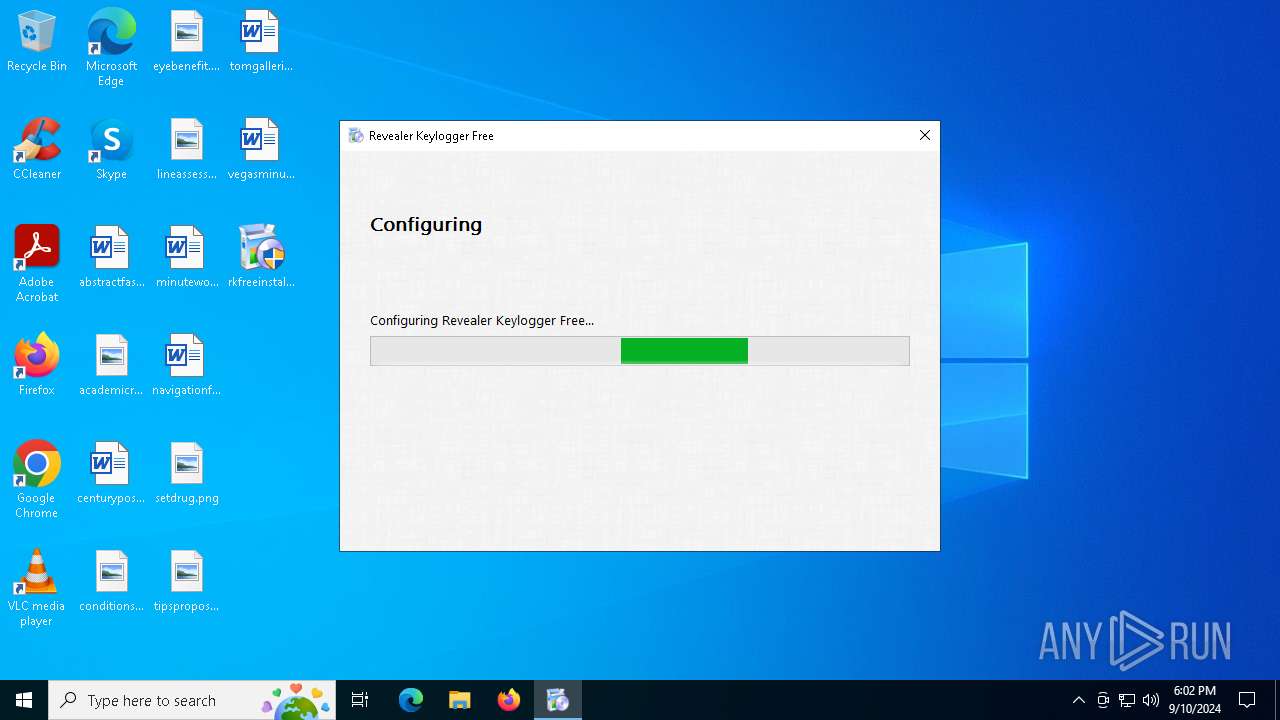Click the configuring progress bar

640,351
